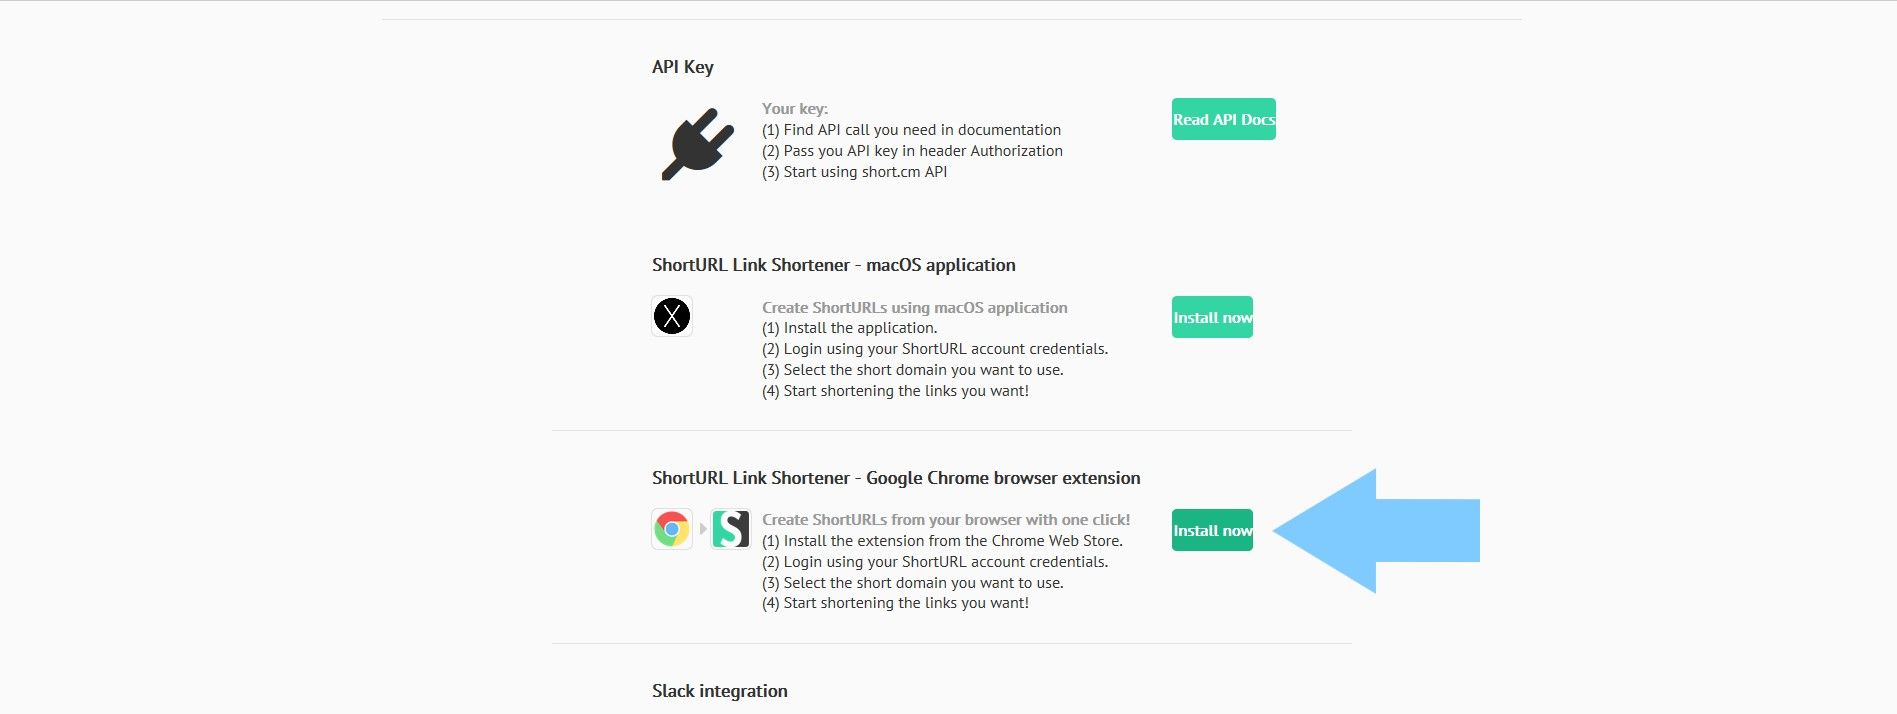The image size is (1897, 714).
Task: Open the API Key section heading
Action: pyautogui.click(x=683, y=66)
